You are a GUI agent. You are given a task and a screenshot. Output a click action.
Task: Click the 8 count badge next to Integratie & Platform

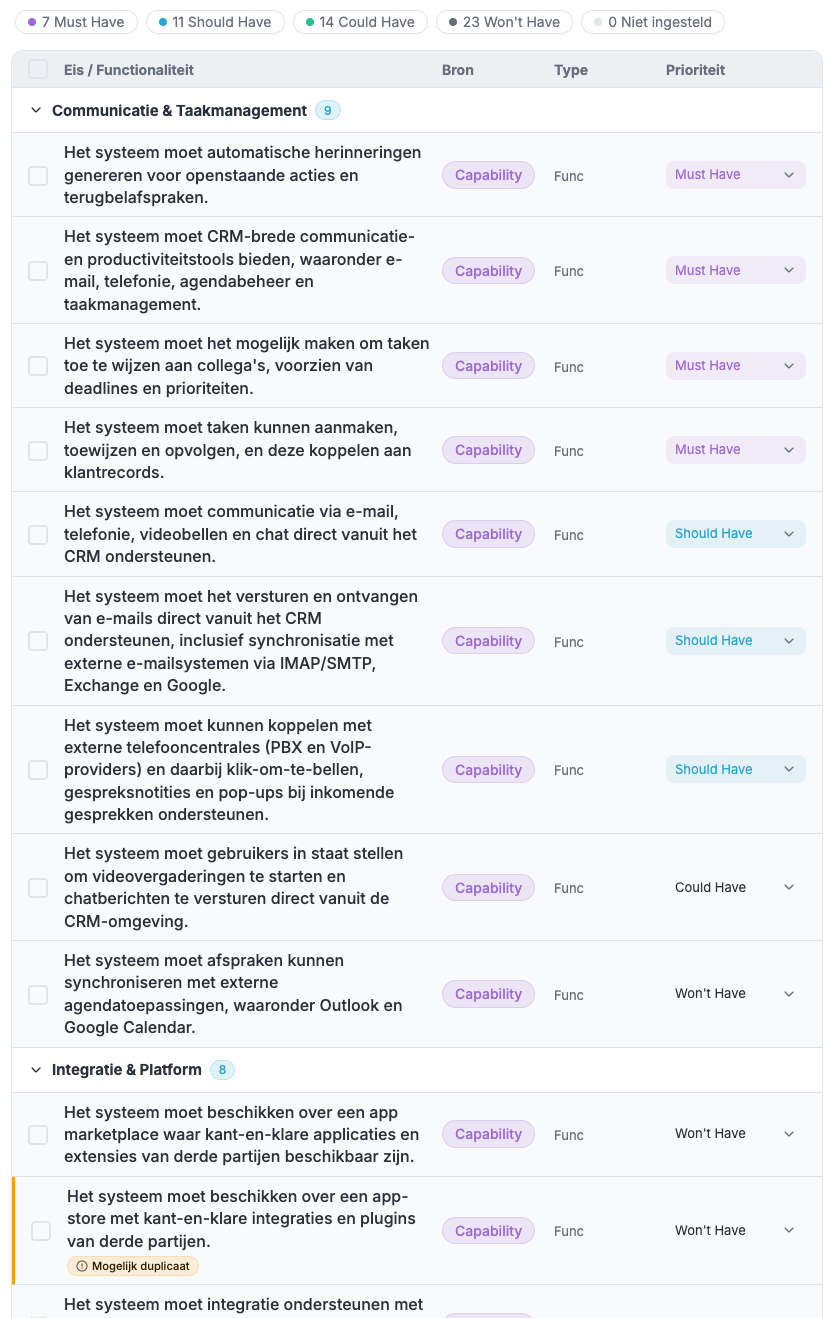pyautogui.click(x=222, y=1069)
